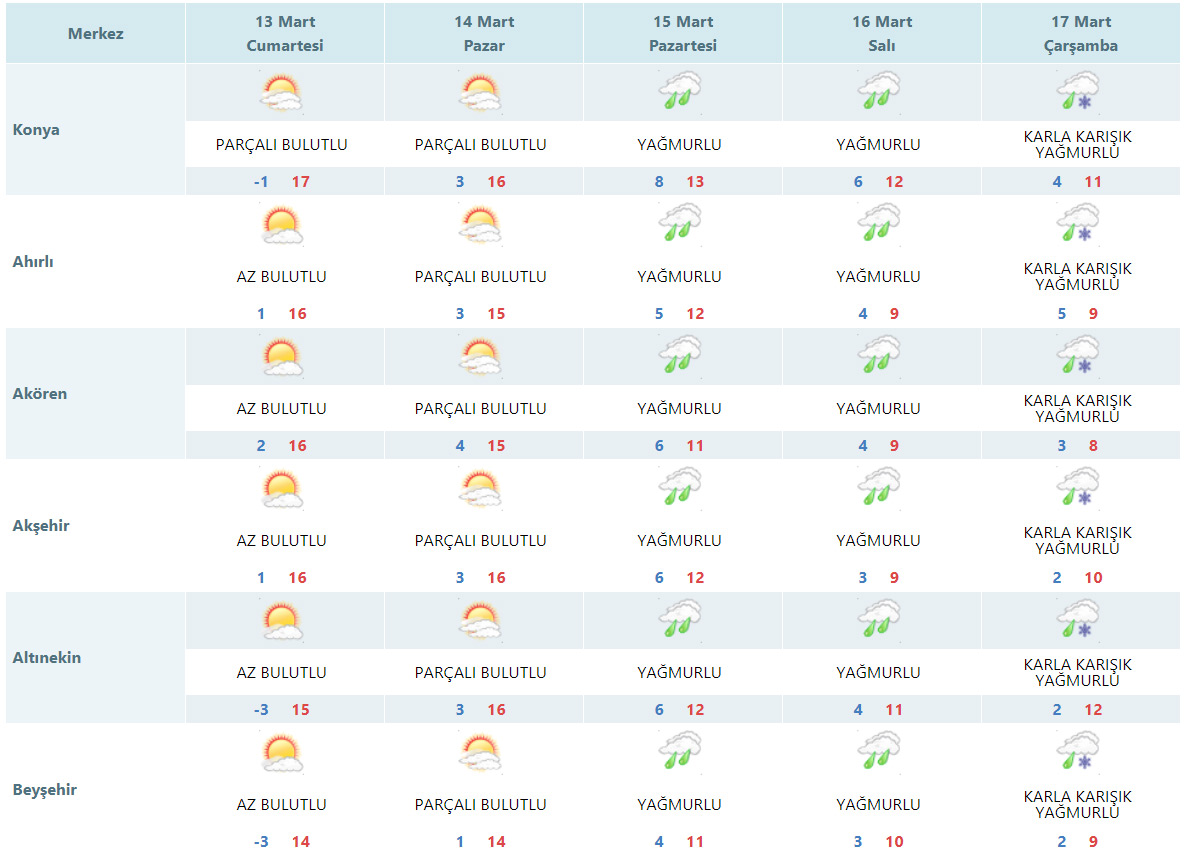Image resolution: width=1184 pixels, height=851 pixels.
Task: Click Beyşehir's 13 Mart sunny cloud icon
Action: tap(281, 753)
